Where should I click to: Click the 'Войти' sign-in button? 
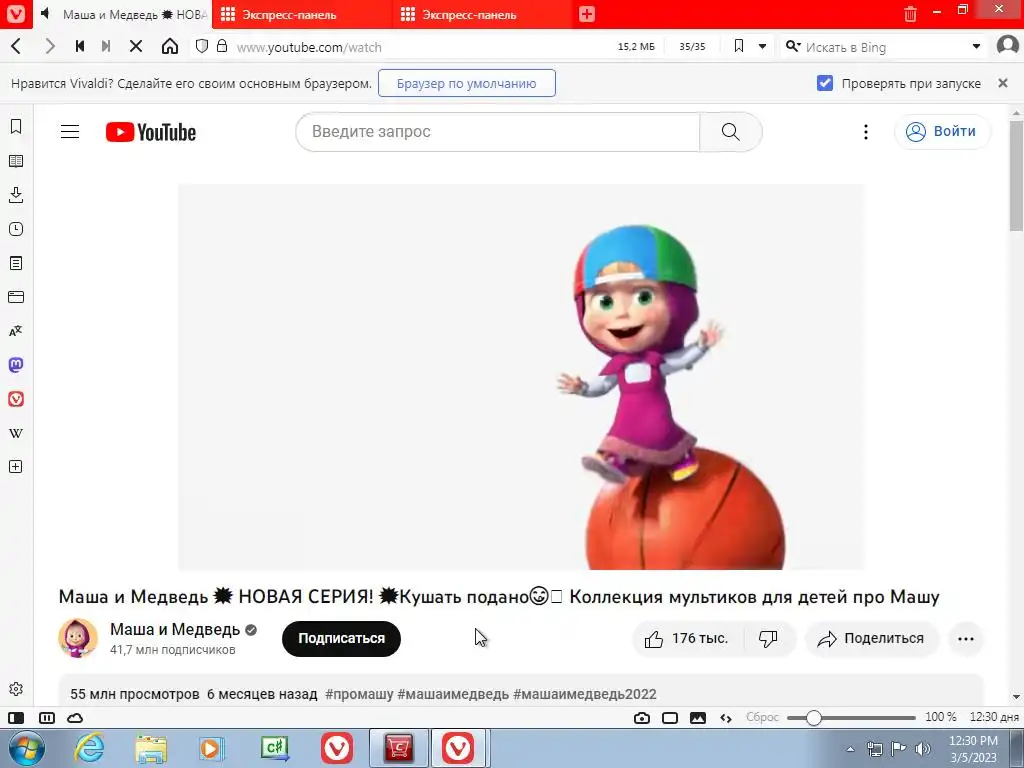[x=942, y=131]
